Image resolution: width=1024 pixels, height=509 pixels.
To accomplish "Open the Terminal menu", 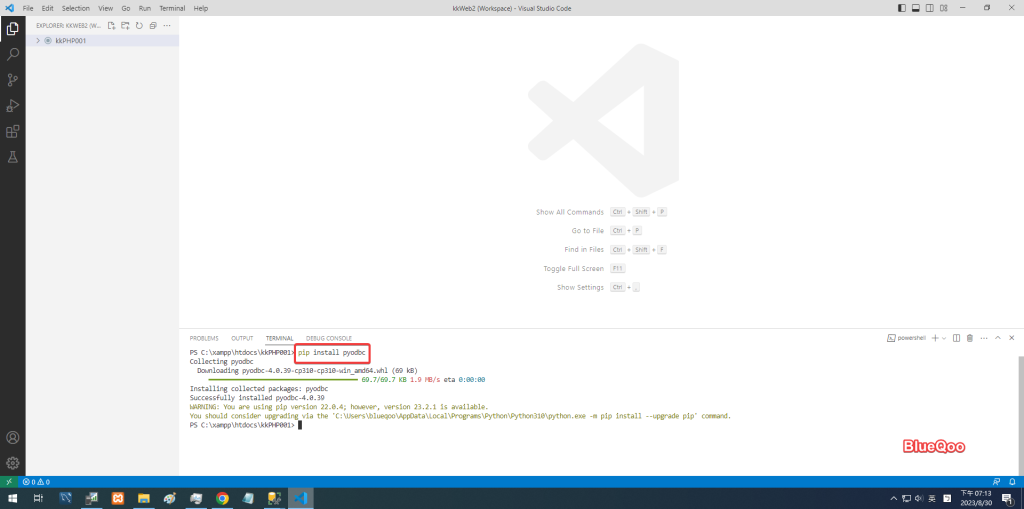I will 172,8.
